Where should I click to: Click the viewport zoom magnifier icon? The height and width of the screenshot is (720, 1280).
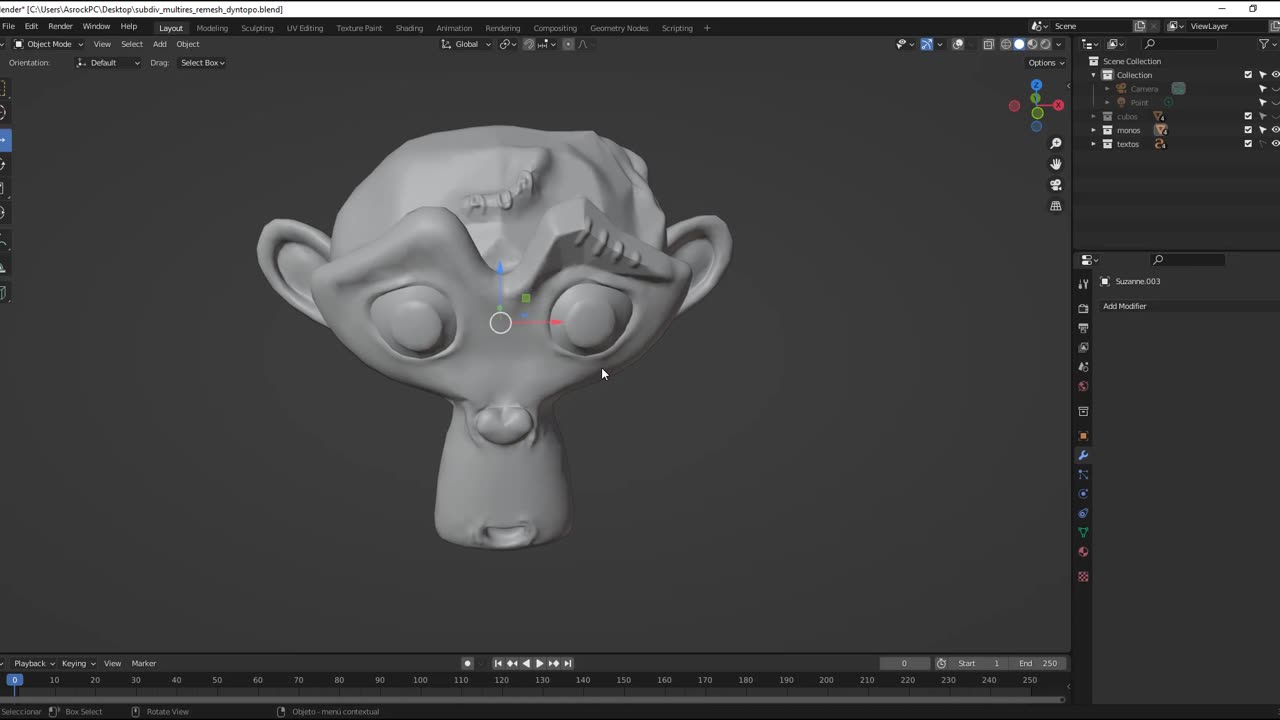tap(1055, 144)
